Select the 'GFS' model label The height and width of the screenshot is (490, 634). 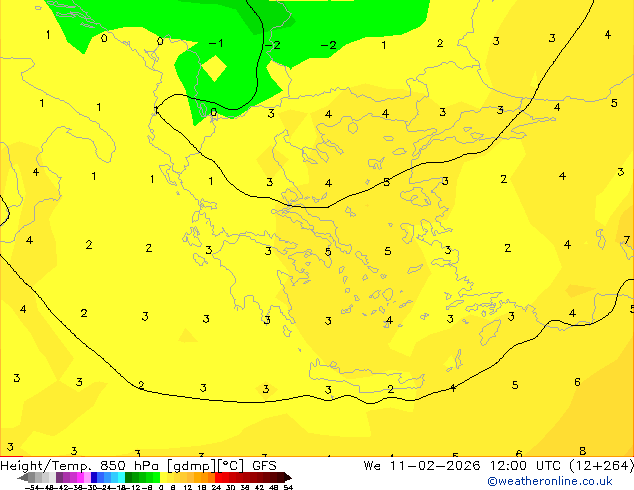(x=264, y=466)
